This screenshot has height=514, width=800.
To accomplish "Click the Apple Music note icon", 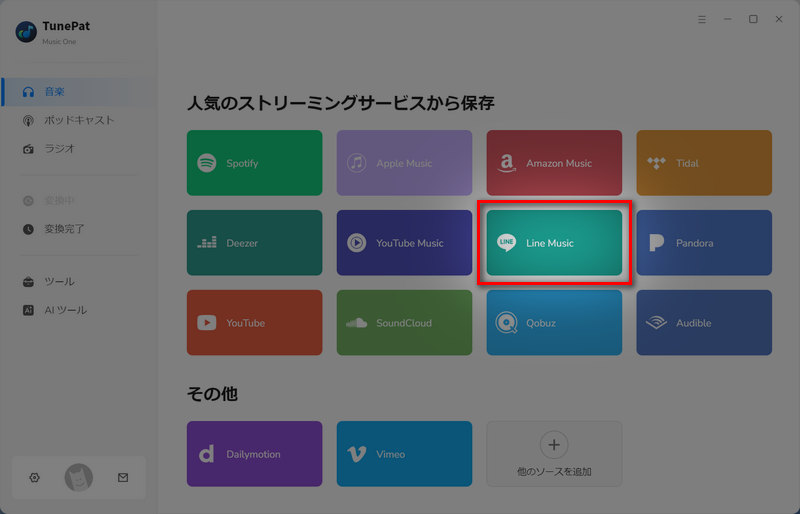I will coord(357,163).
